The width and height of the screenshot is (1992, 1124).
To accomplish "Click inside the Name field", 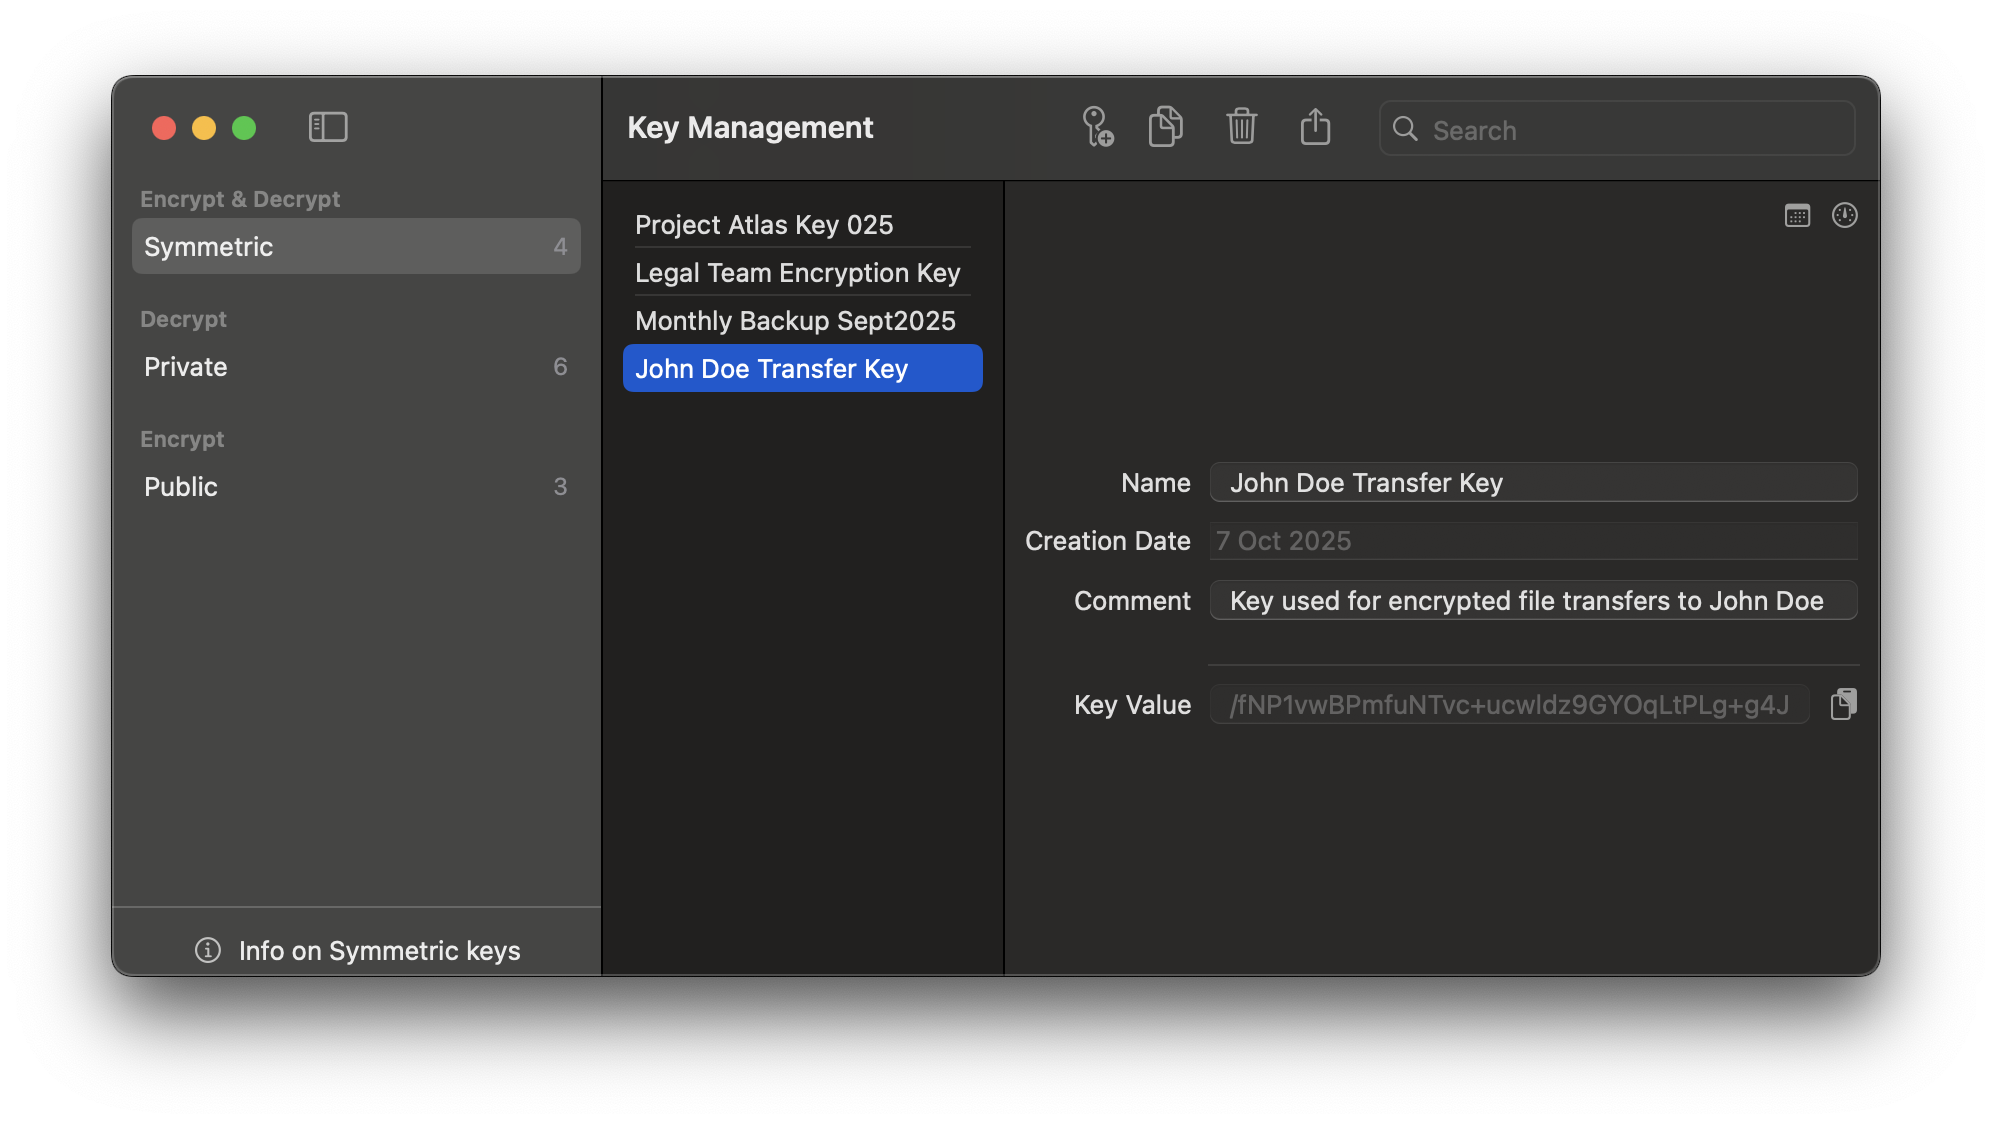I will [x=1533, y=482].
